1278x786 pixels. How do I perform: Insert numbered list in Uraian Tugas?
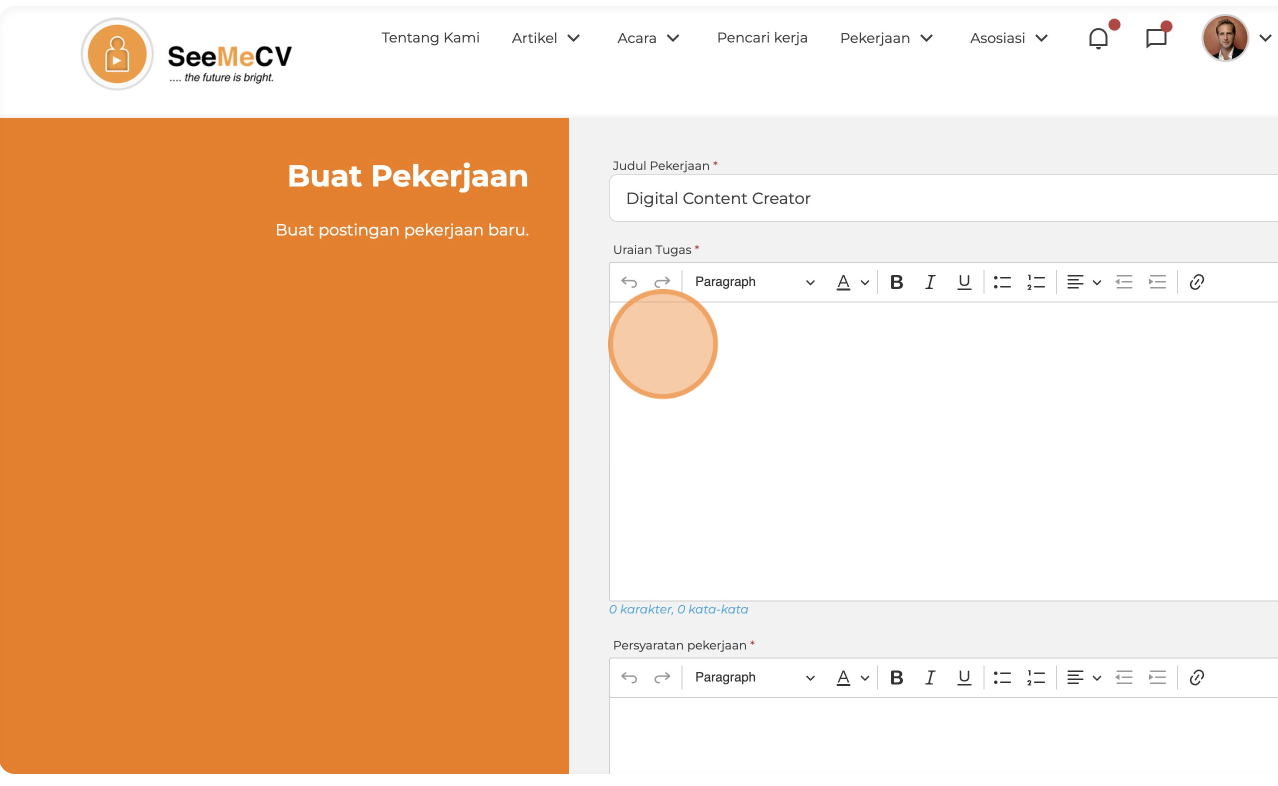(1036, 282)
